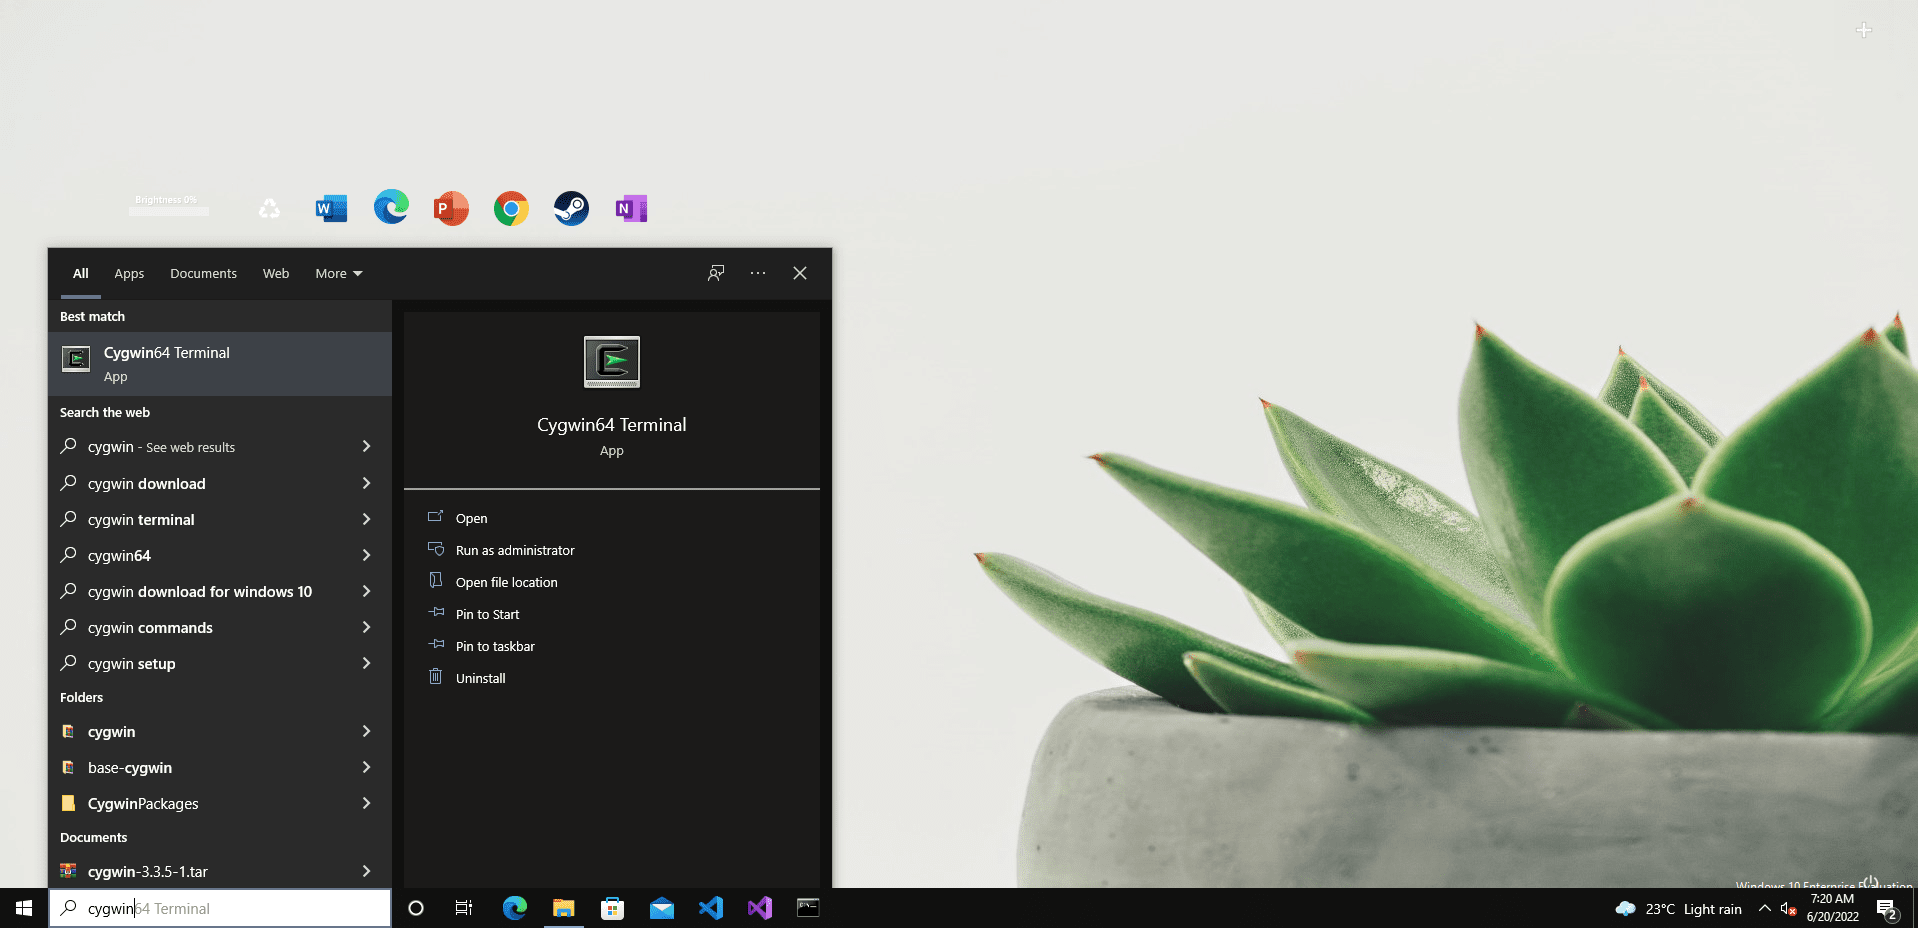Click the Cygwin64 Terminal title in preview
Viewport: 1918px width, 928px height.
pos(612,424)
